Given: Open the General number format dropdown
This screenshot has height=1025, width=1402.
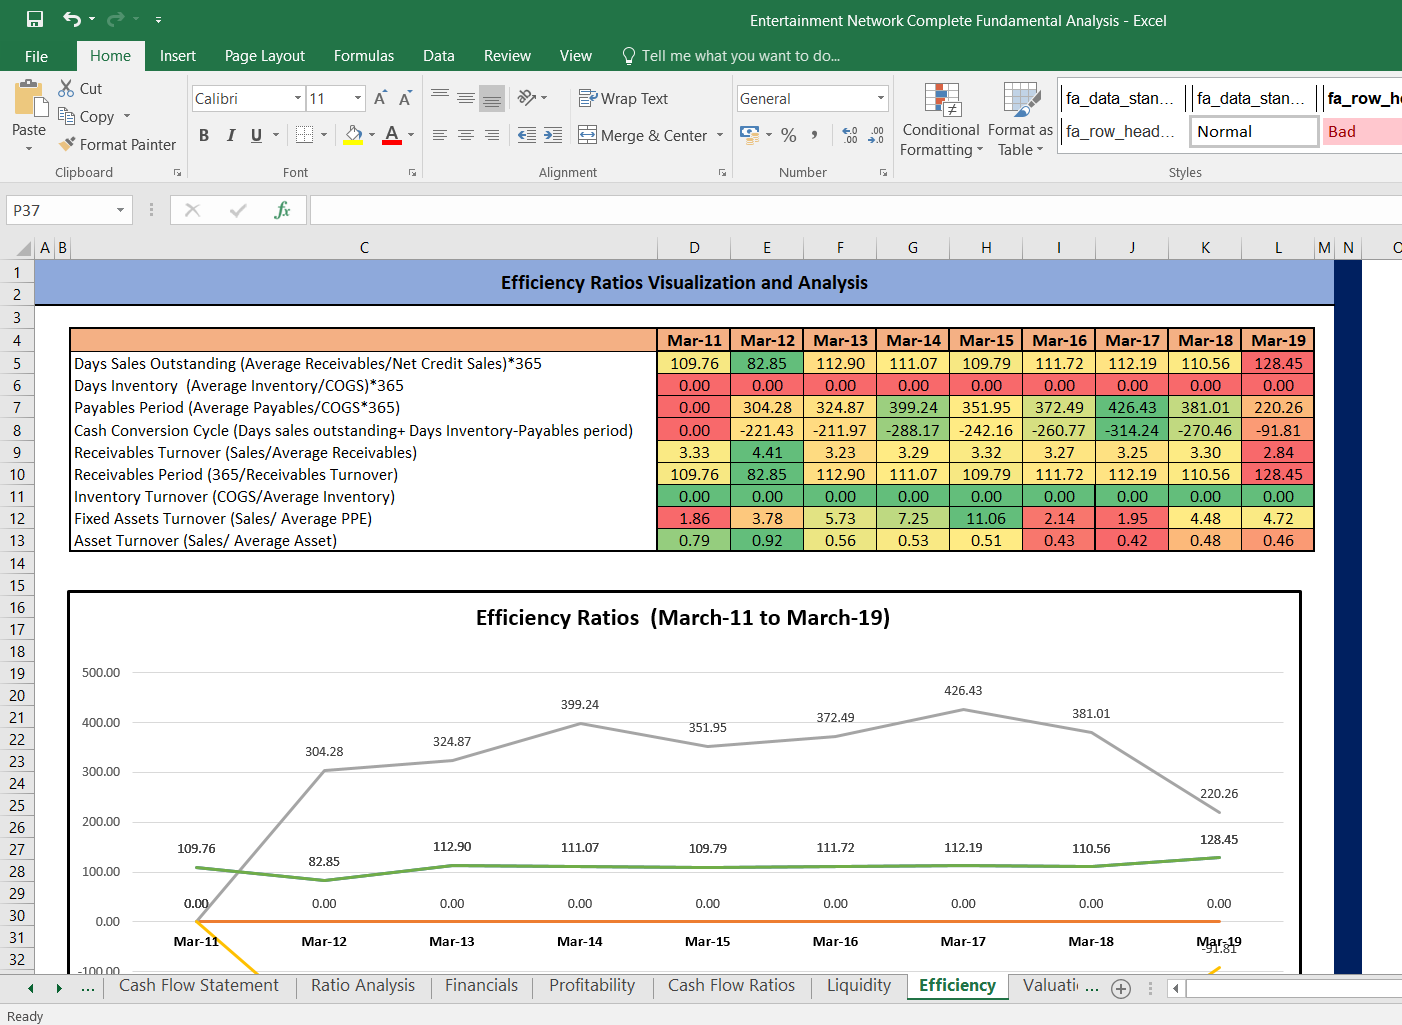Looking at the screenshot, I should click(x=881, y=98).
